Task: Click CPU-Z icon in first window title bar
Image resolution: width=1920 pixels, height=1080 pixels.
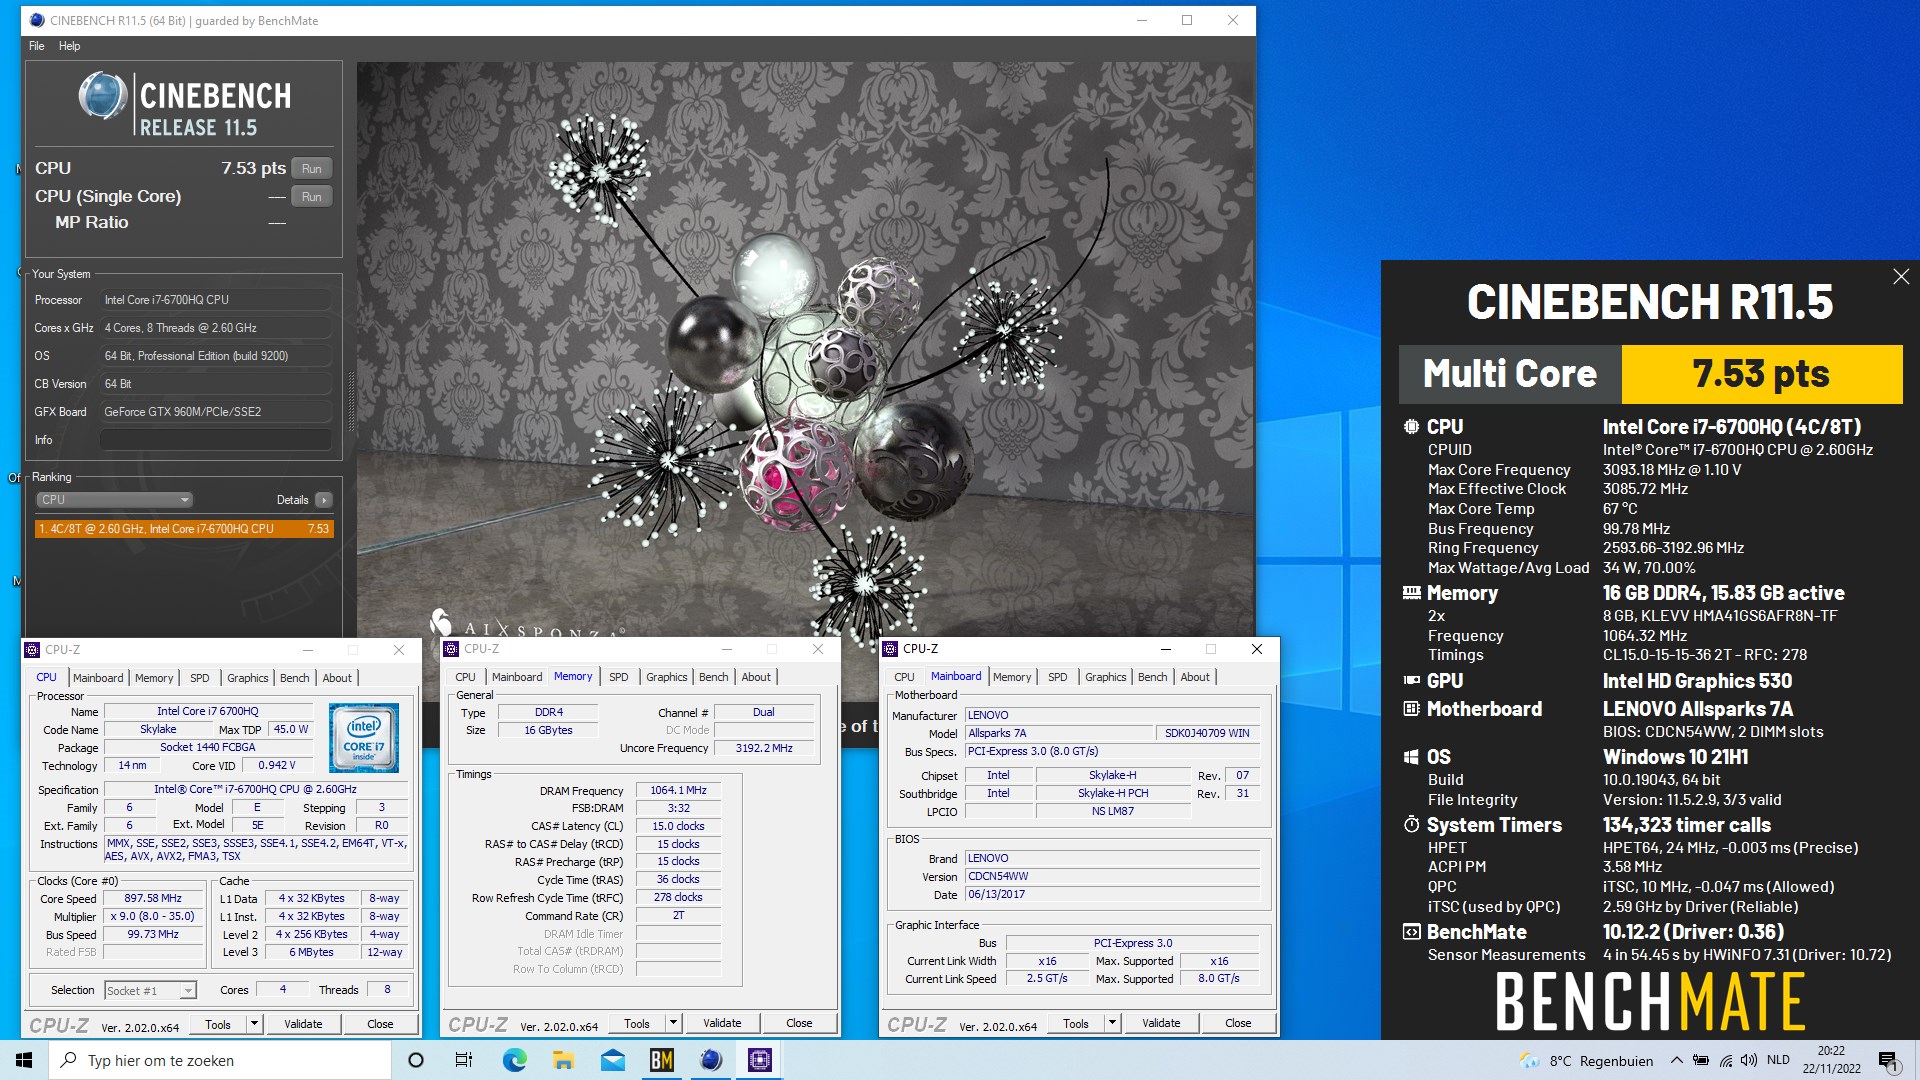Action: (x=33, y=650)
